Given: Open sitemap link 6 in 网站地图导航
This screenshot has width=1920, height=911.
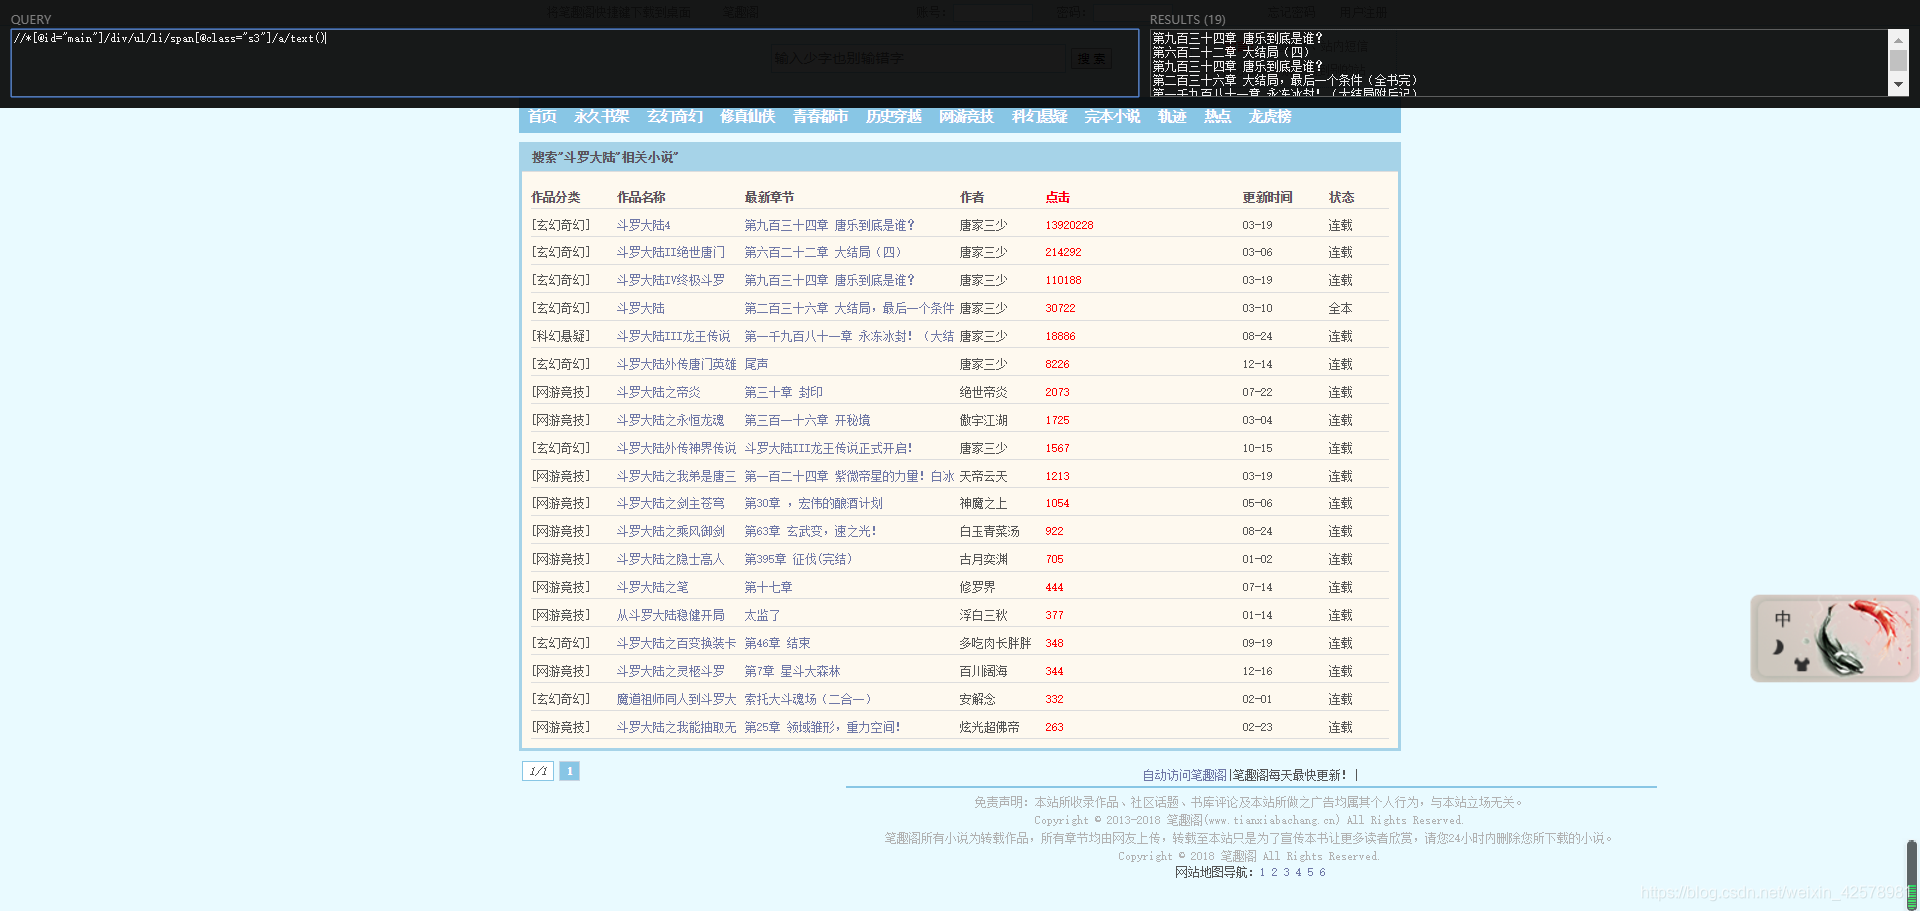Looking at the screenshot, I should [1322, 873].
